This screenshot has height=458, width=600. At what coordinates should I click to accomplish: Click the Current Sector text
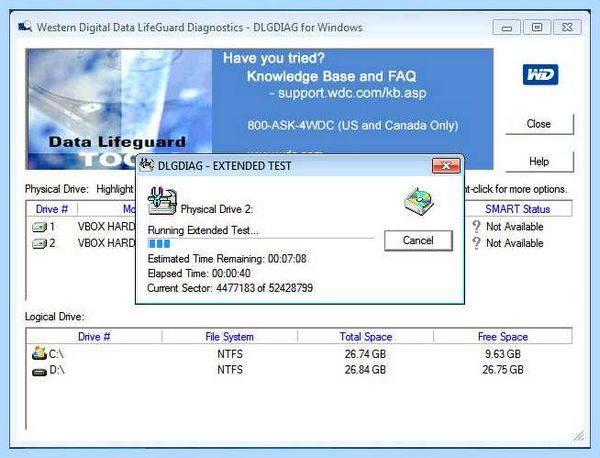(x=230, y=288)
